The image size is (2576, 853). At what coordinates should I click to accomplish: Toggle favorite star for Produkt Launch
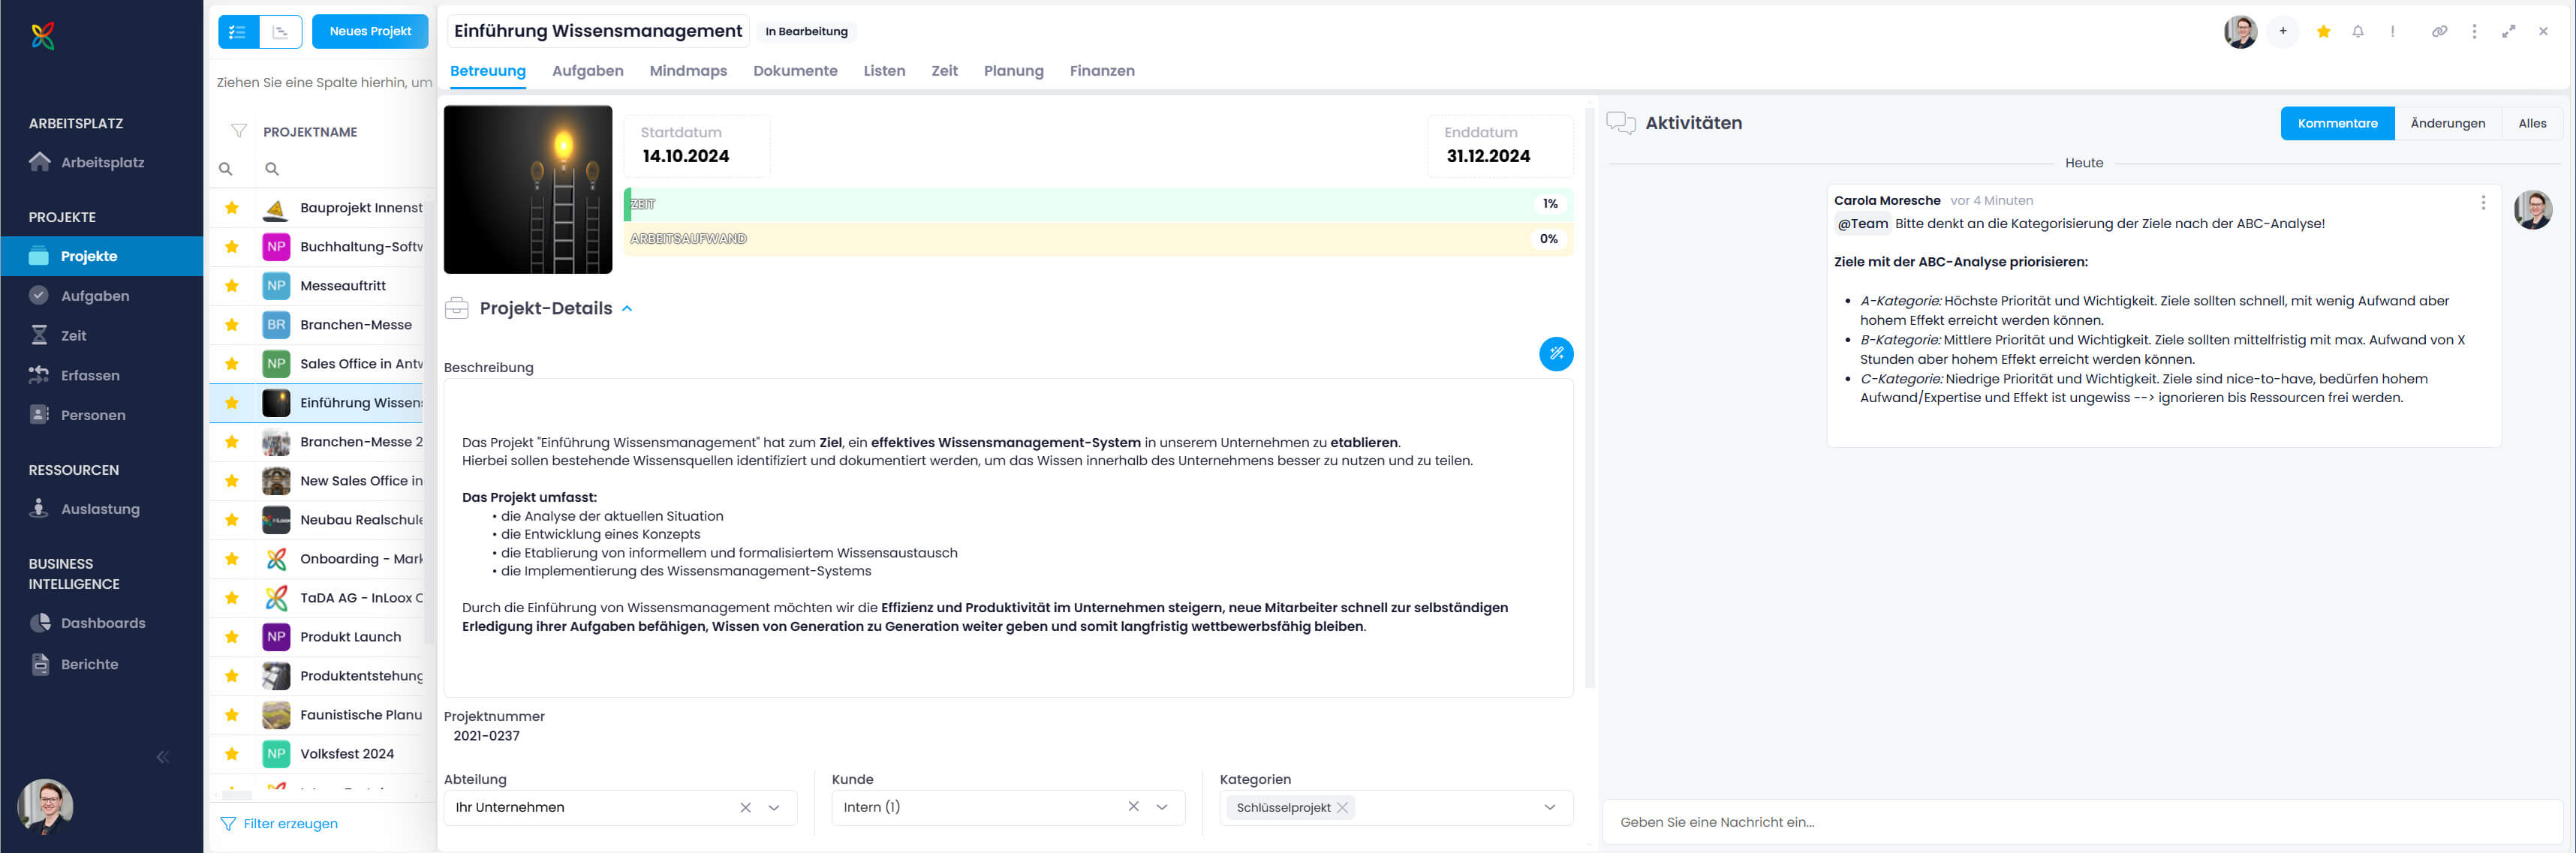(x=232, y=637)
